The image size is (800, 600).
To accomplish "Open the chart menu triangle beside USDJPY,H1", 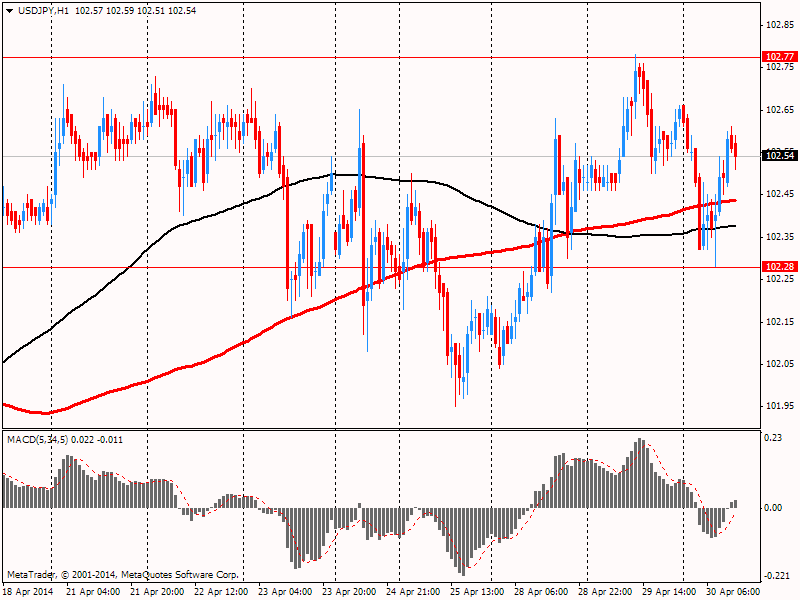I will pyautogui.click(x=10, y=11).
